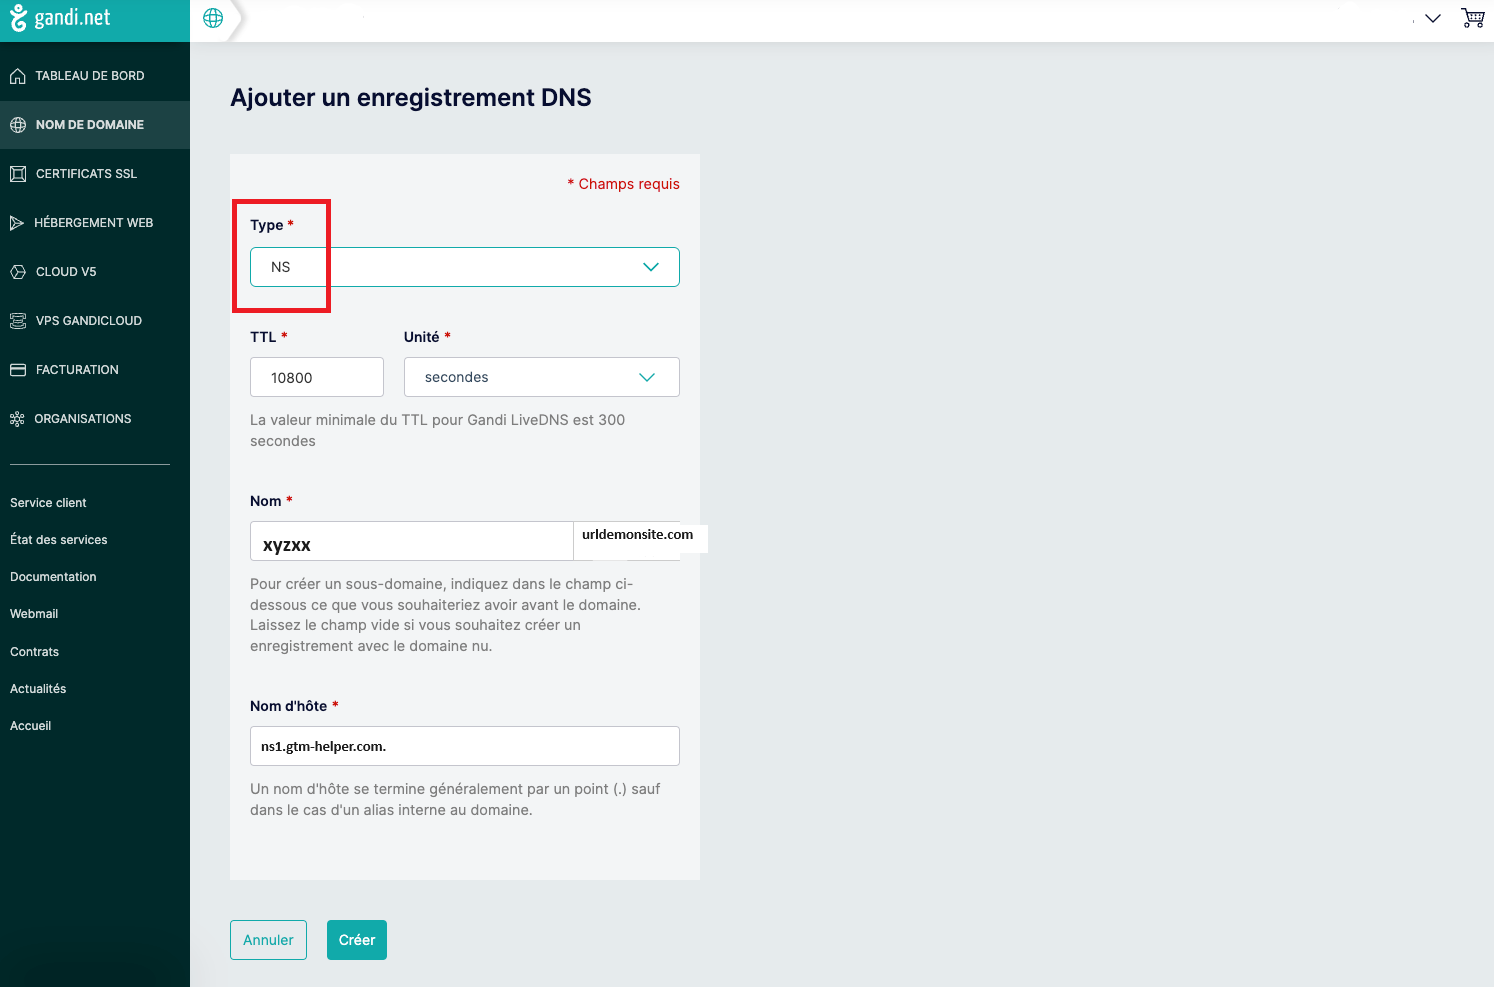Click the Tableau de bord home icon
This screenshot has width=1494, height=987.
(18, 76)
